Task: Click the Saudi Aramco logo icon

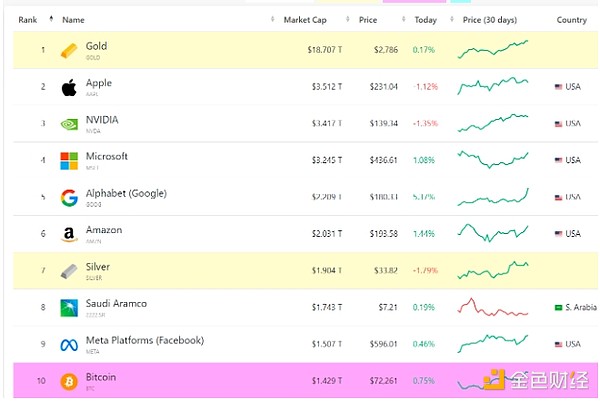Action: [69, 308]
